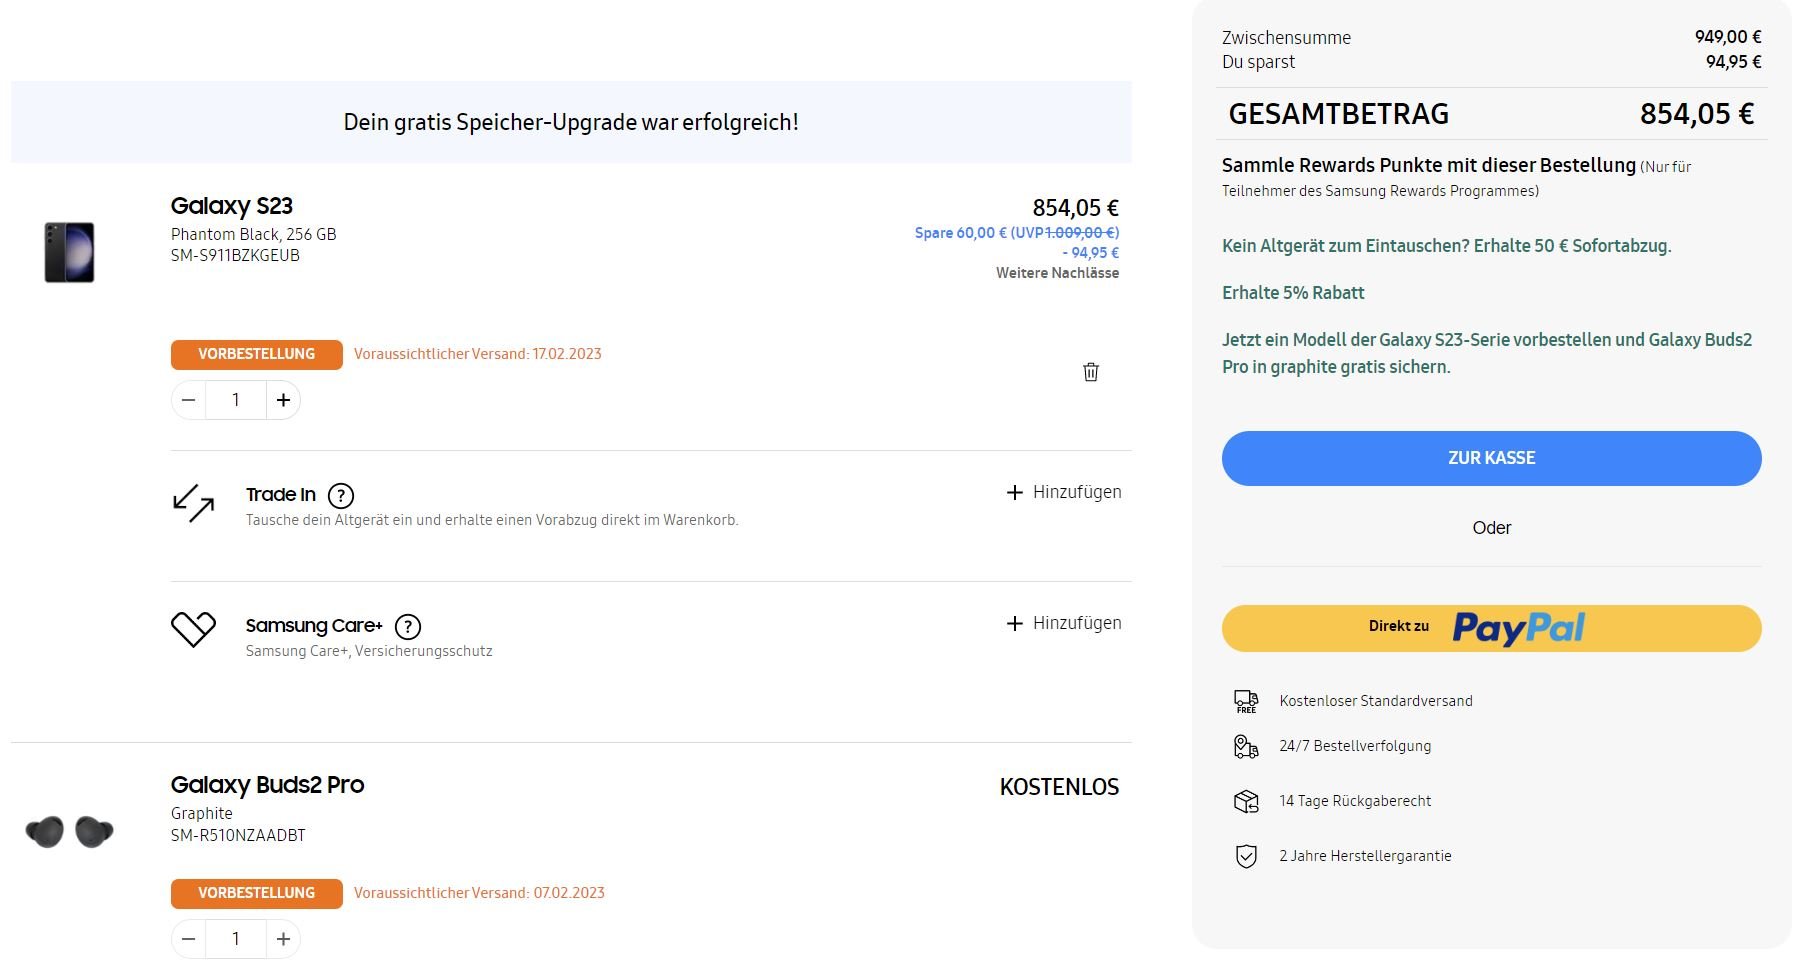Click the 2 Jahre Herstellergarantie text
Image resolution: width=1799 pixels, height=964 pixels.
[x=1365, y=856]
